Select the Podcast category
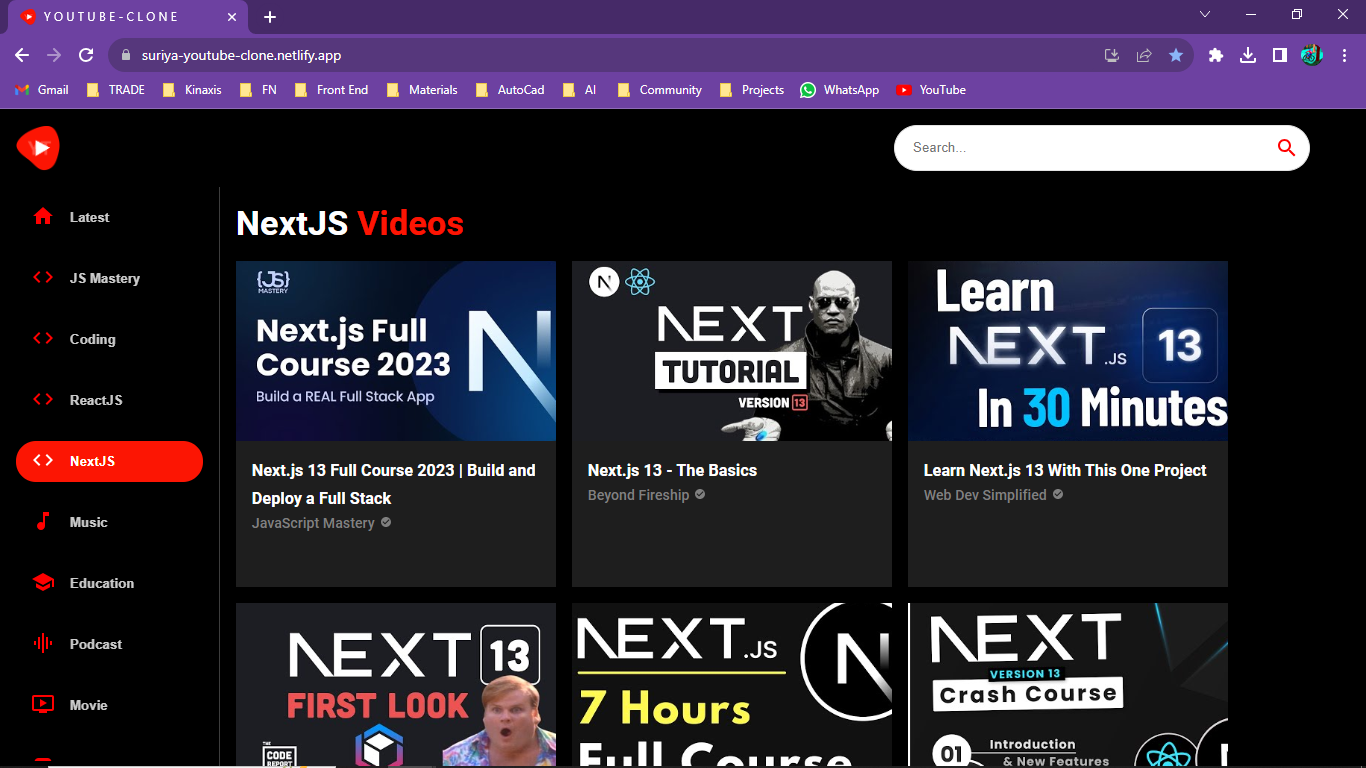This screenshot has height=768, width=1366. [109, 644]
